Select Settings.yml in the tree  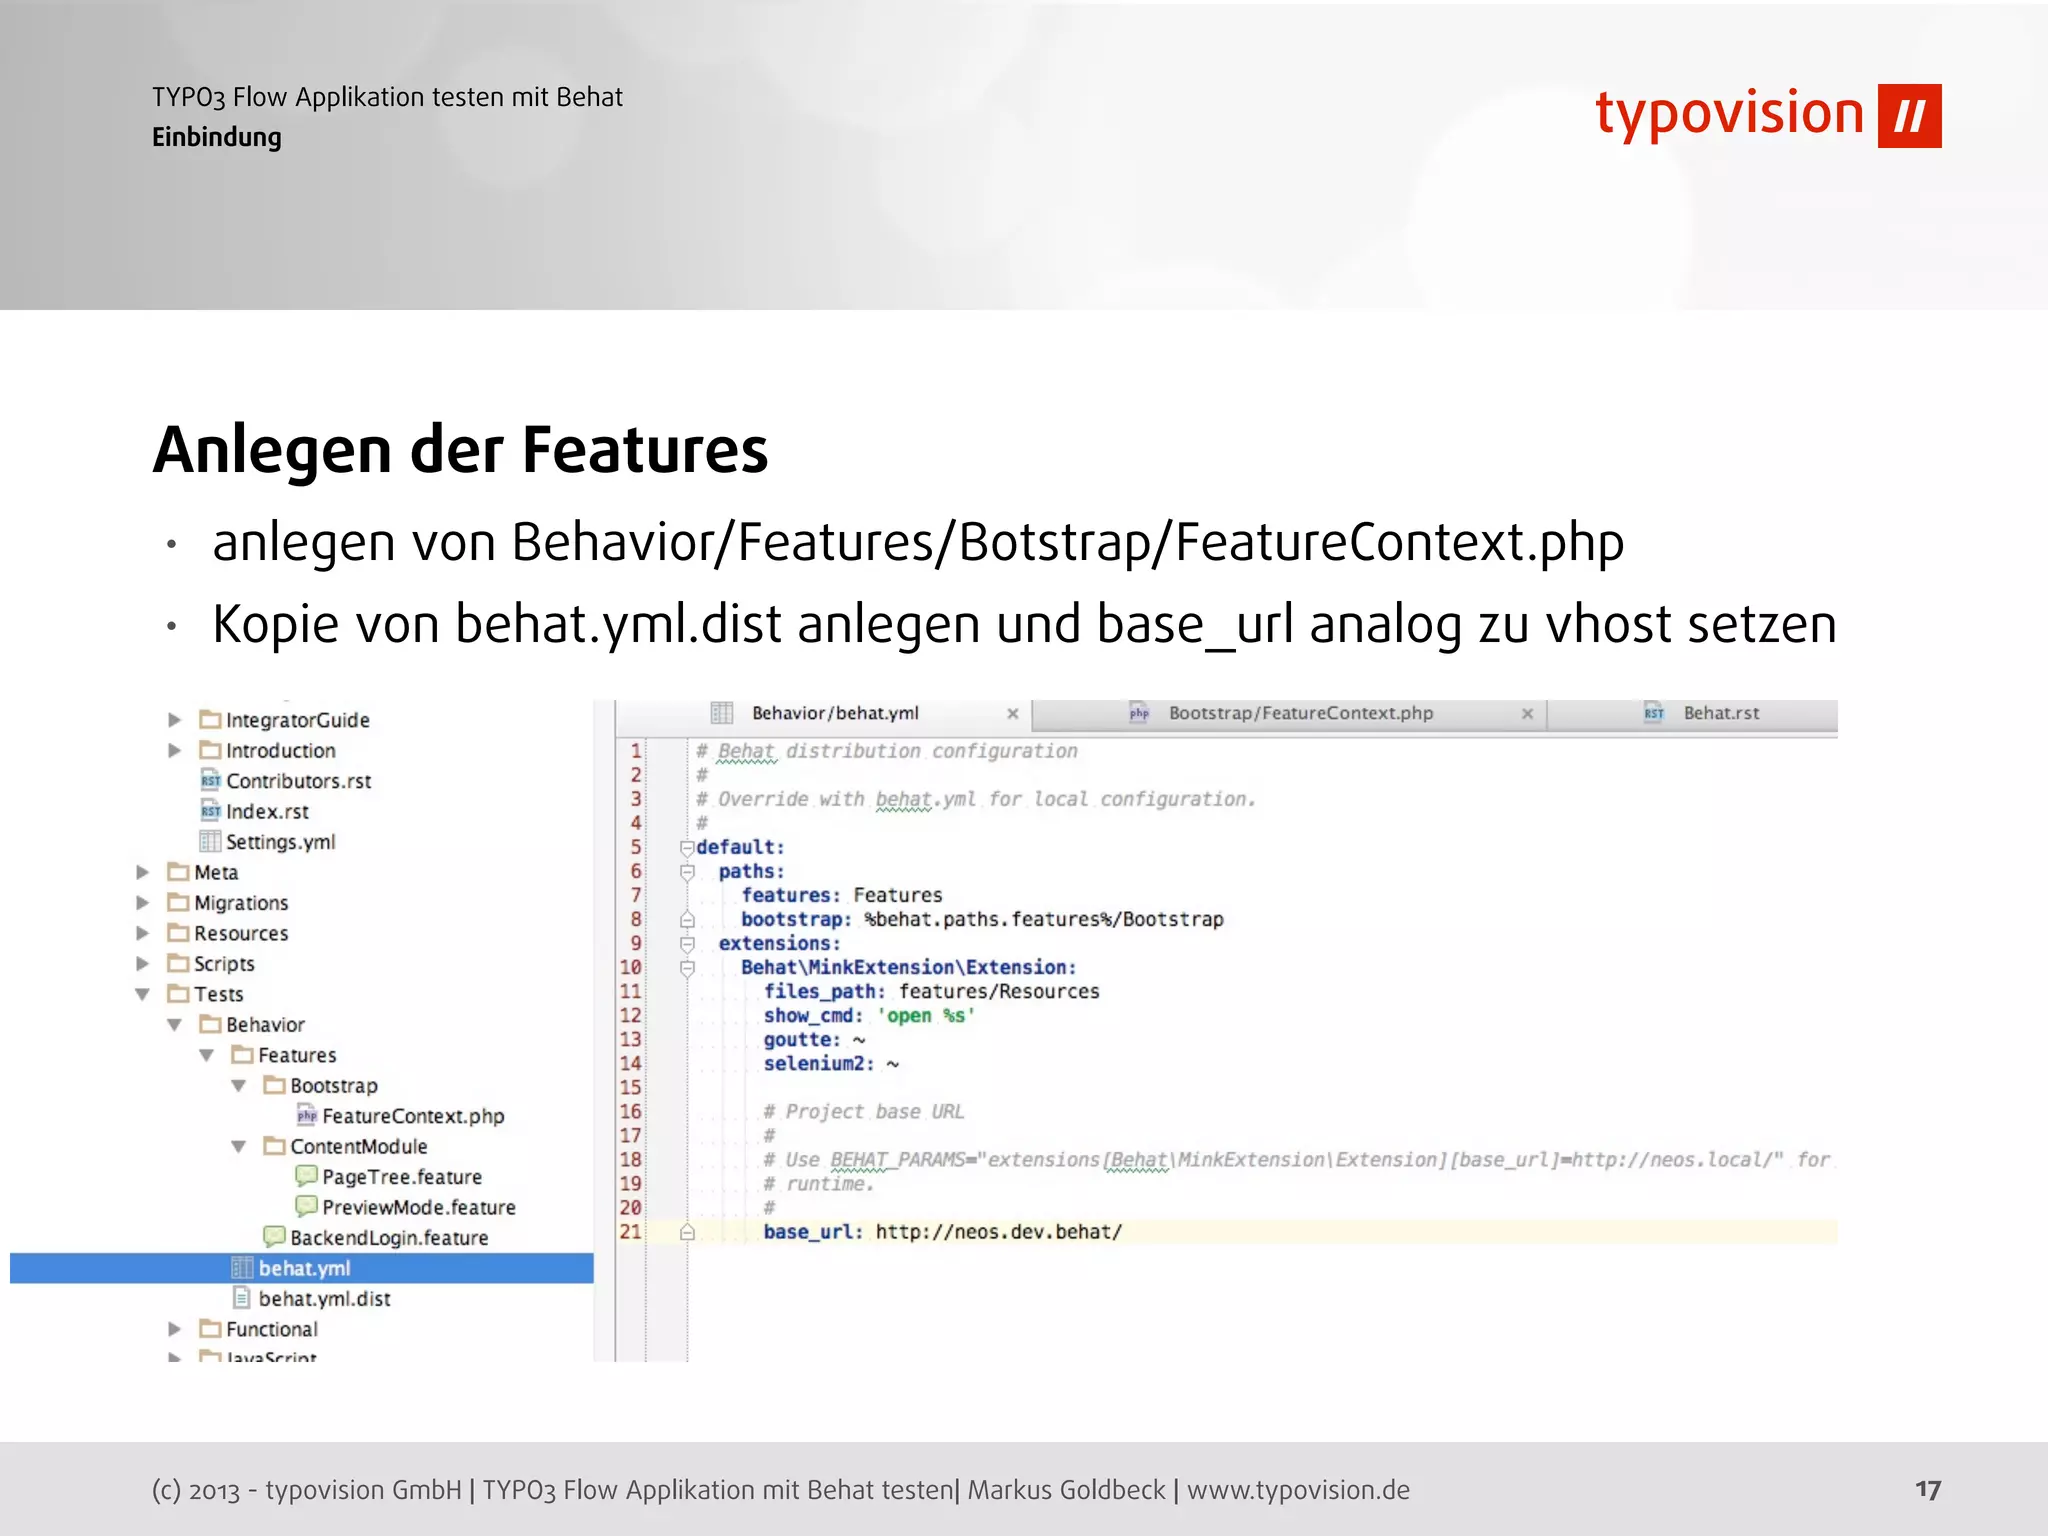pyautogui.click(x=280, y=842)
